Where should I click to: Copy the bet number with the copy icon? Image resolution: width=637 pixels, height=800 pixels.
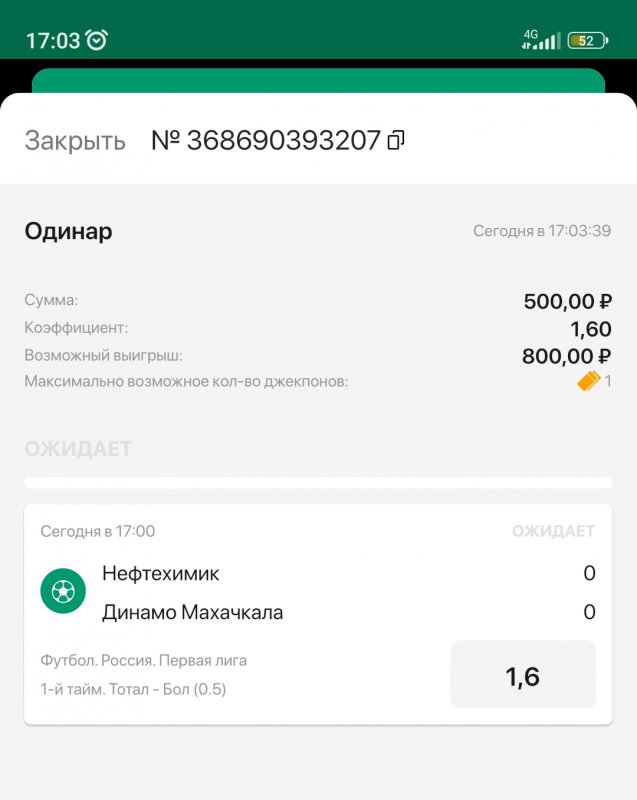click(x=396, y=140)
